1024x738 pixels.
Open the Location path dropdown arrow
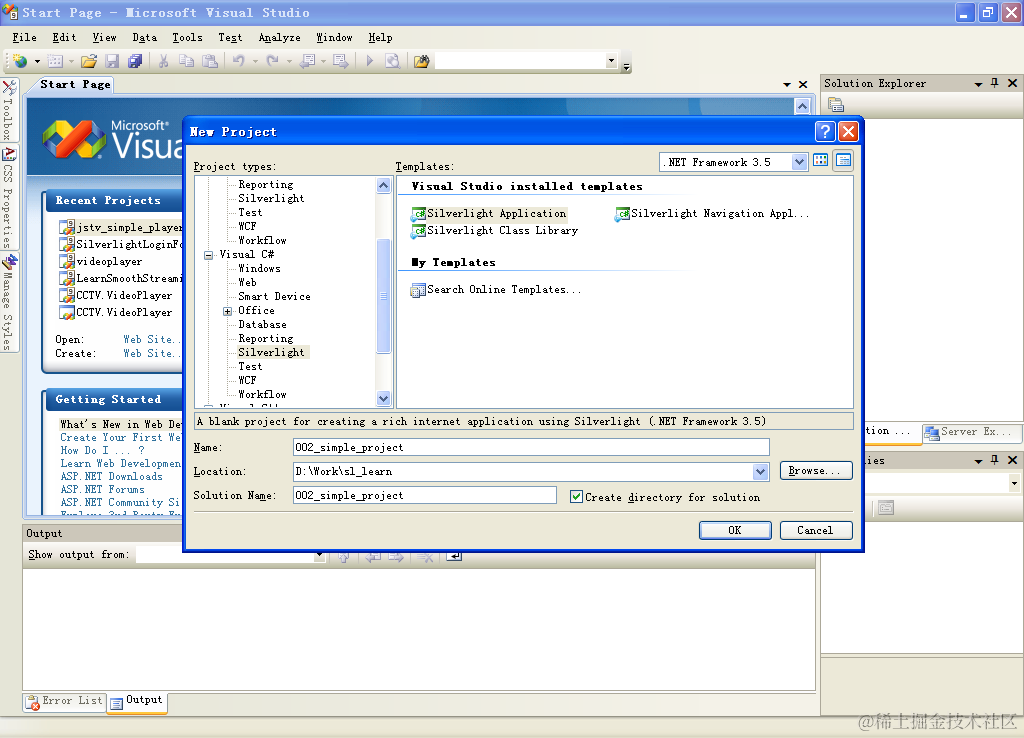[x=760, y=472]
